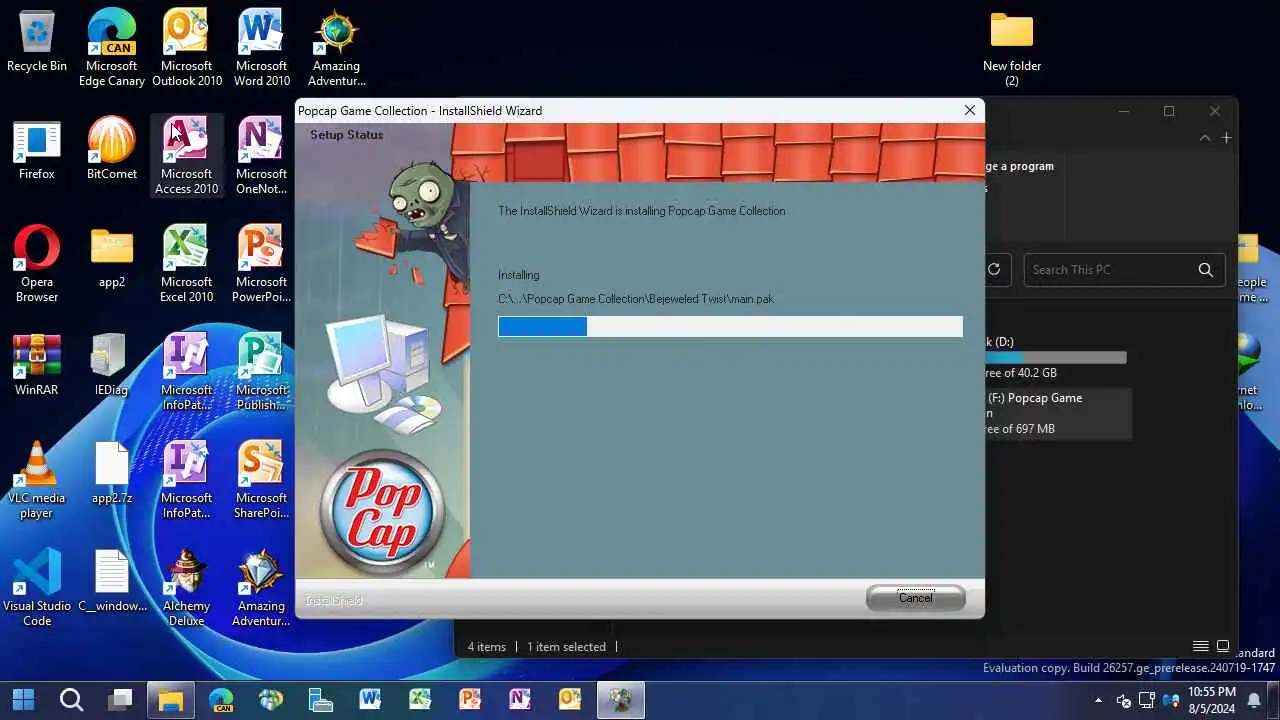The height and width of the screenshot is (720, 1280).
Task: Open Task View from the taskbar
Action: 121,699
